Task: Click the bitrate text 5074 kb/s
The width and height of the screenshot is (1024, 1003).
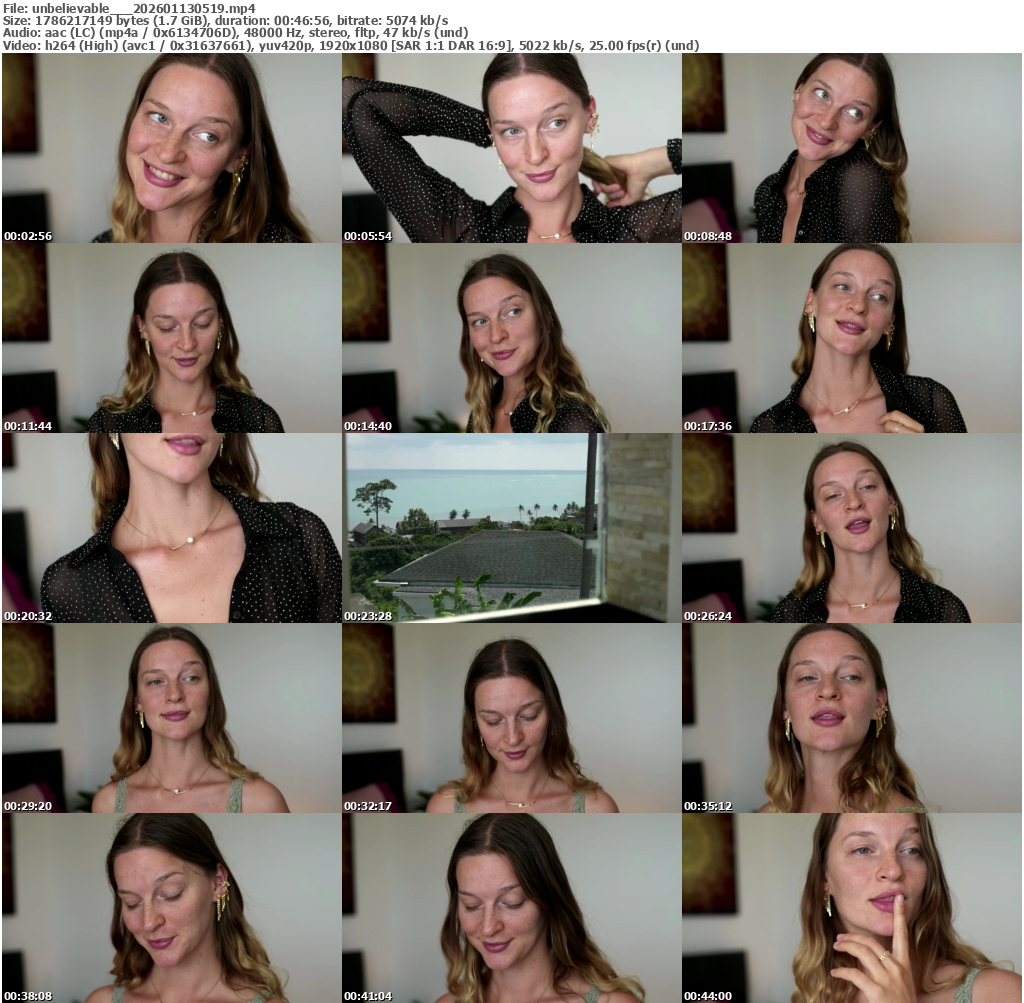Action: [x=417, y=20]
